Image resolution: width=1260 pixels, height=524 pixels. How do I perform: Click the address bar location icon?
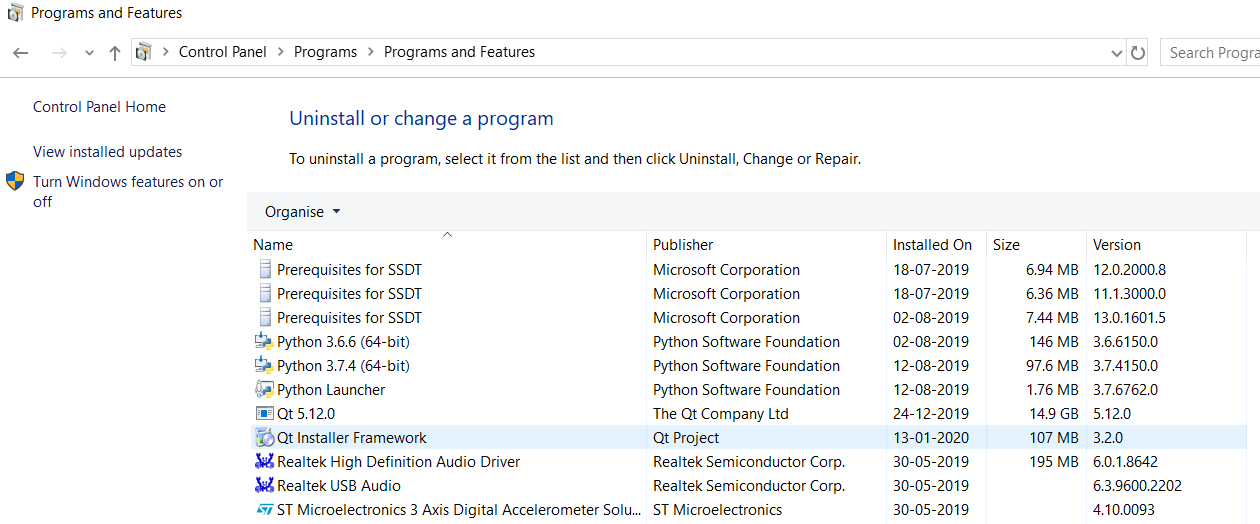tap(144, 52)
